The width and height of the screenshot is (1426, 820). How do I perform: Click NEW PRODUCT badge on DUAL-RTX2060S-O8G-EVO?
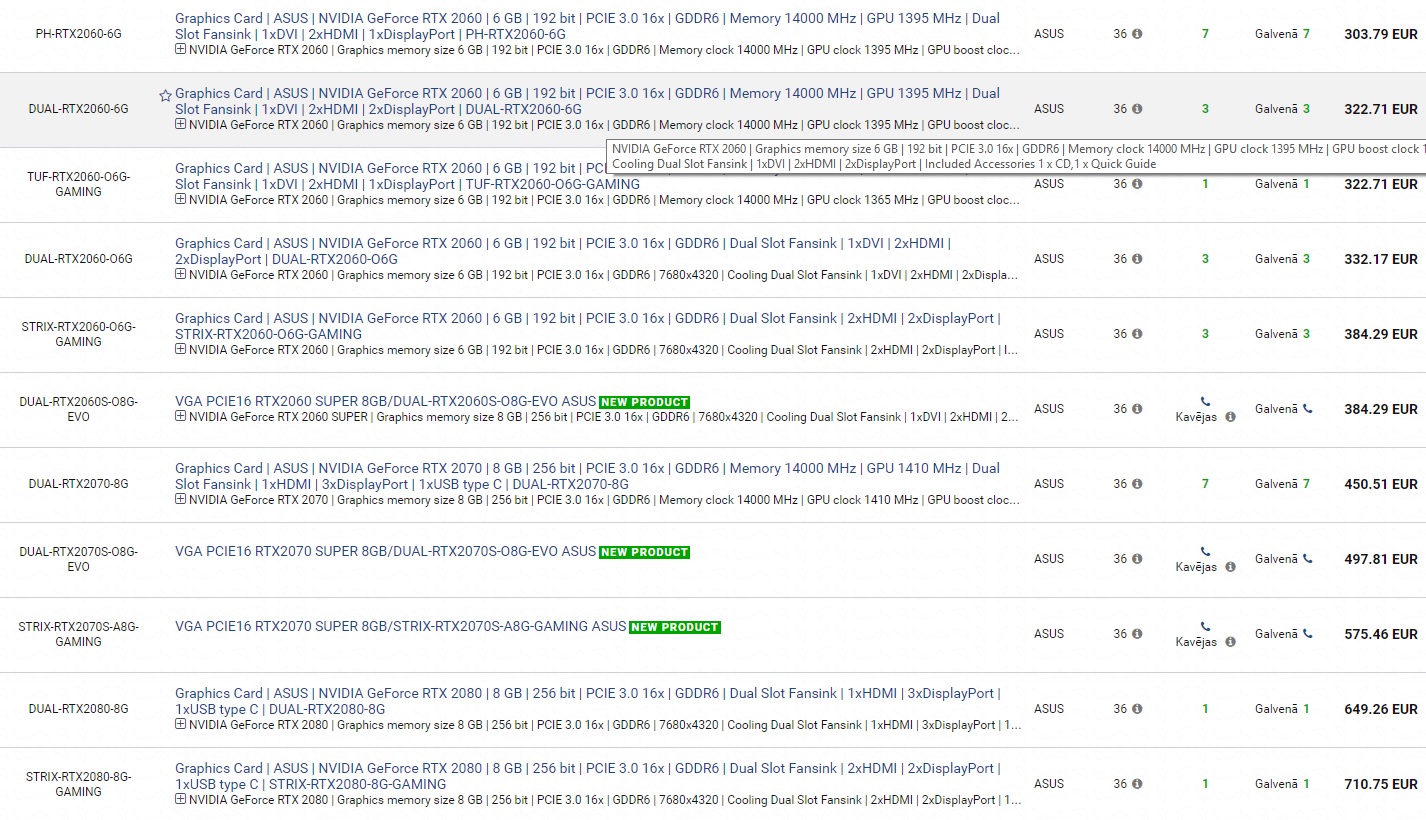644,402
